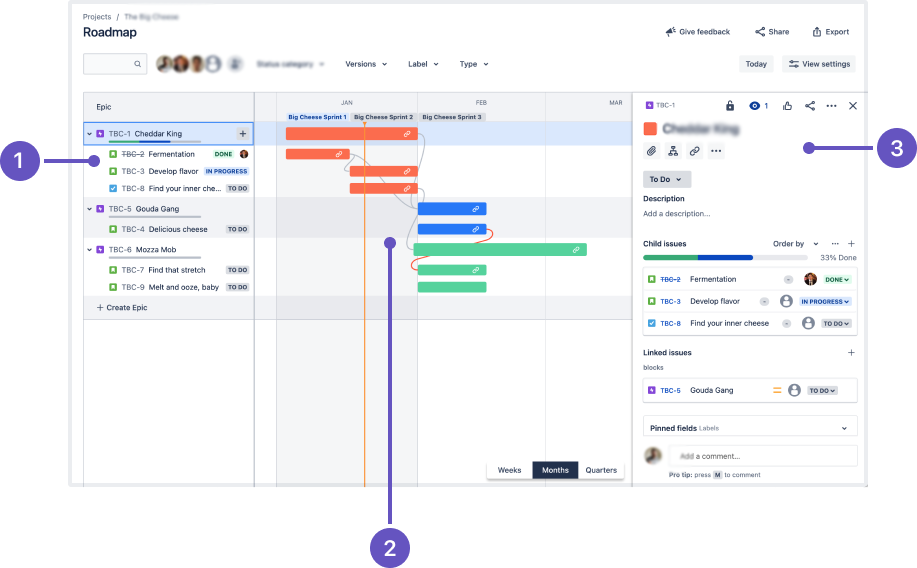Click the link issue icon in panel
The width and height of the screenshot is (917, 568).
695,152
